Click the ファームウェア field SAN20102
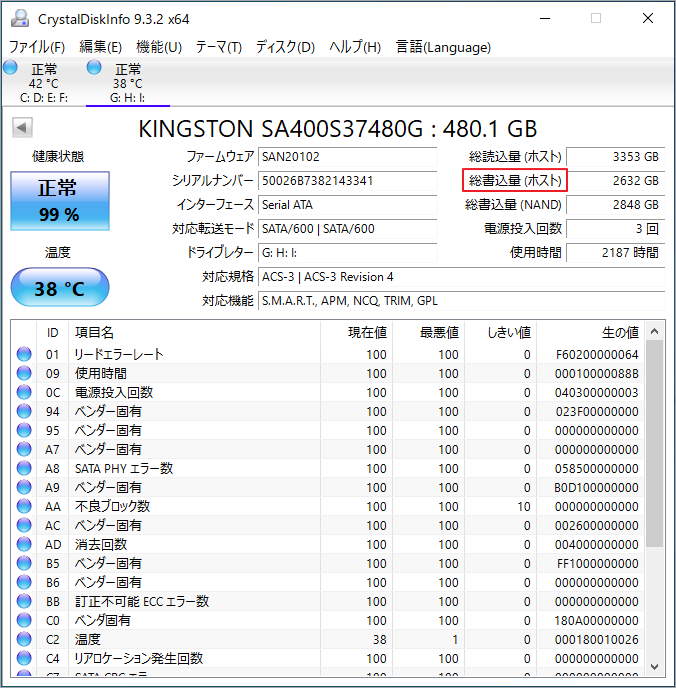Image resolution: width=676 pixels, height=688 pixels. coord(347,157)
